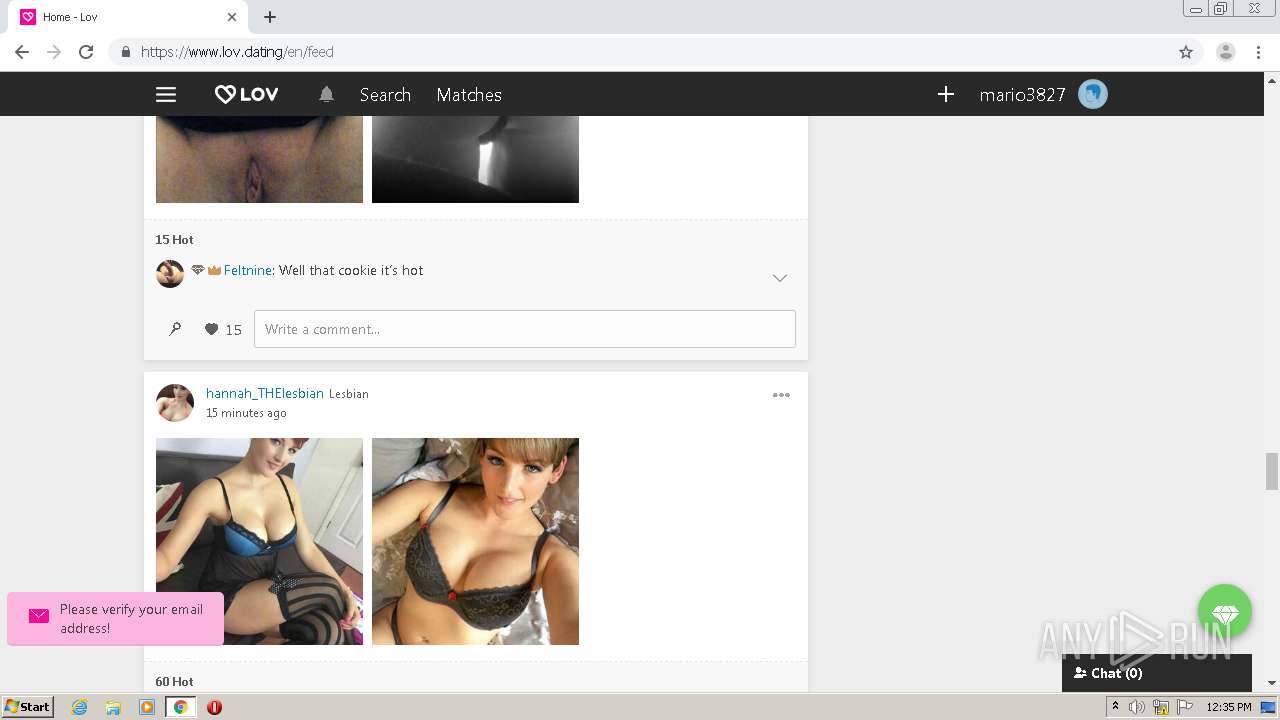Click the page vertical scrollbar thumb
Image resolution: width=1280 pixels, height=720 pixels.
click(1272, 471)
